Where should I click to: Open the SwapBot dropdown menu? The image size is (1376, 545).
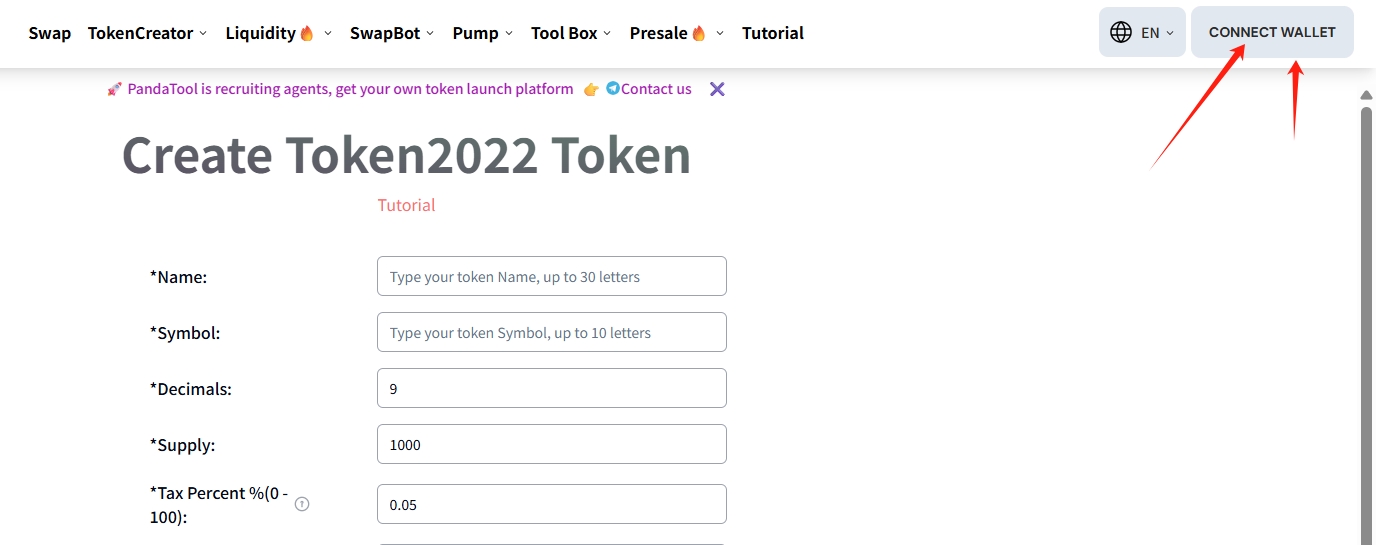391,33
